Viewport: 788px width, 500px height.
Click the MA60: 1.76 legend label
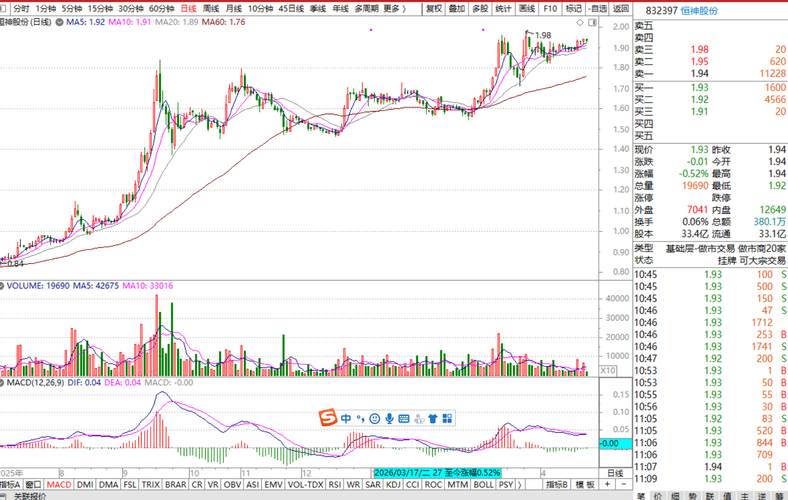(223, 22)
